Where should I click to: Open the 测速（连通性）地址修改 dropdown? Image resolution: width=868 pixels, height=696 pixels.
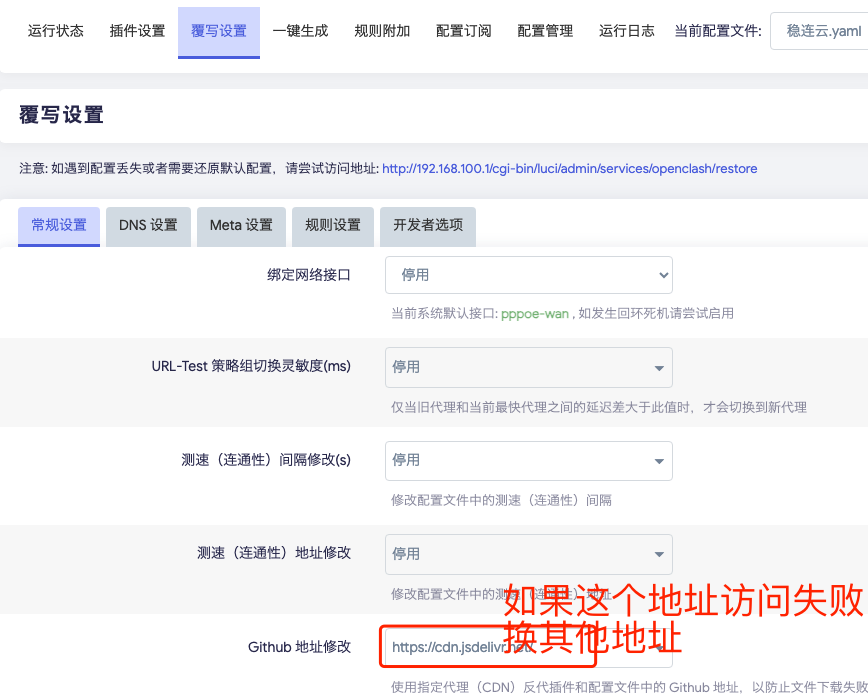(x=528, y=554)
